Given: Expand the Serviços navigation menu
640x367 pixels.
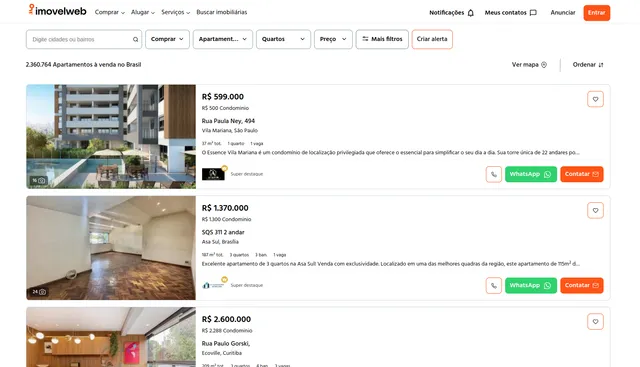Looking at the screenshot, I should (x=176, y=12).
